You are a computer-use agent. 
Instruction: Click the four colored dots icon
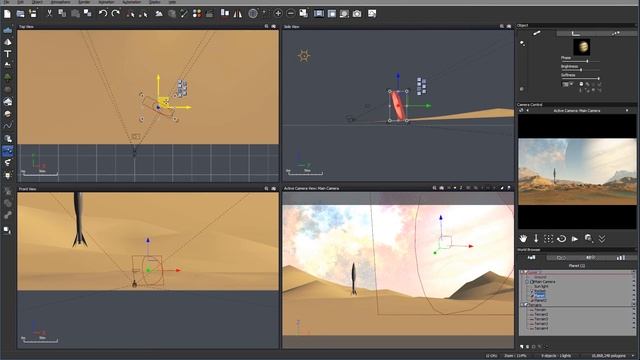(197, 13)
